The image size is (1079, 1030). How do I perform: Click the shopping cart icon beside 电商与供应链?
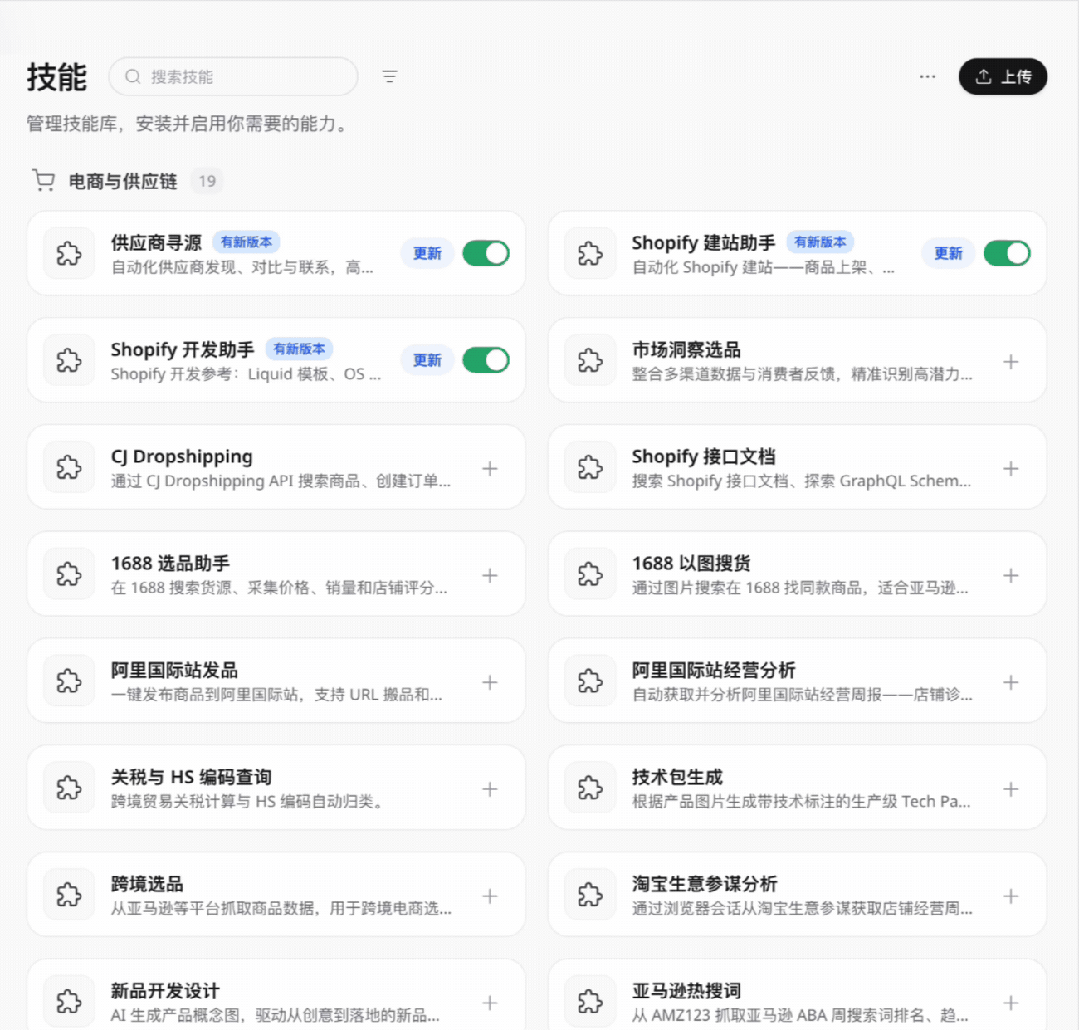(x=43, y=180)
